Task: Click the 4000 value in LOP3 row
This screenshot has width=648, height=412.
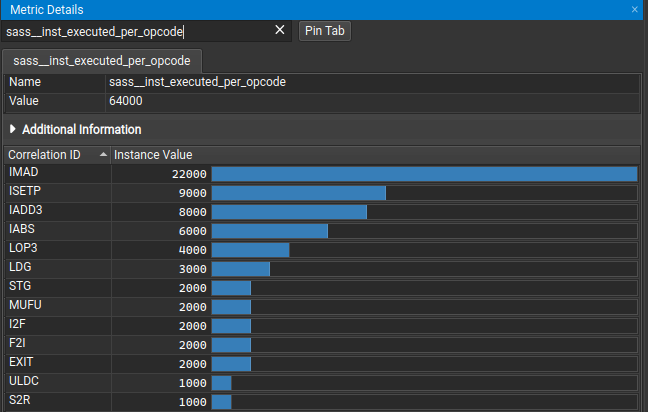Action: click(193, 250)
